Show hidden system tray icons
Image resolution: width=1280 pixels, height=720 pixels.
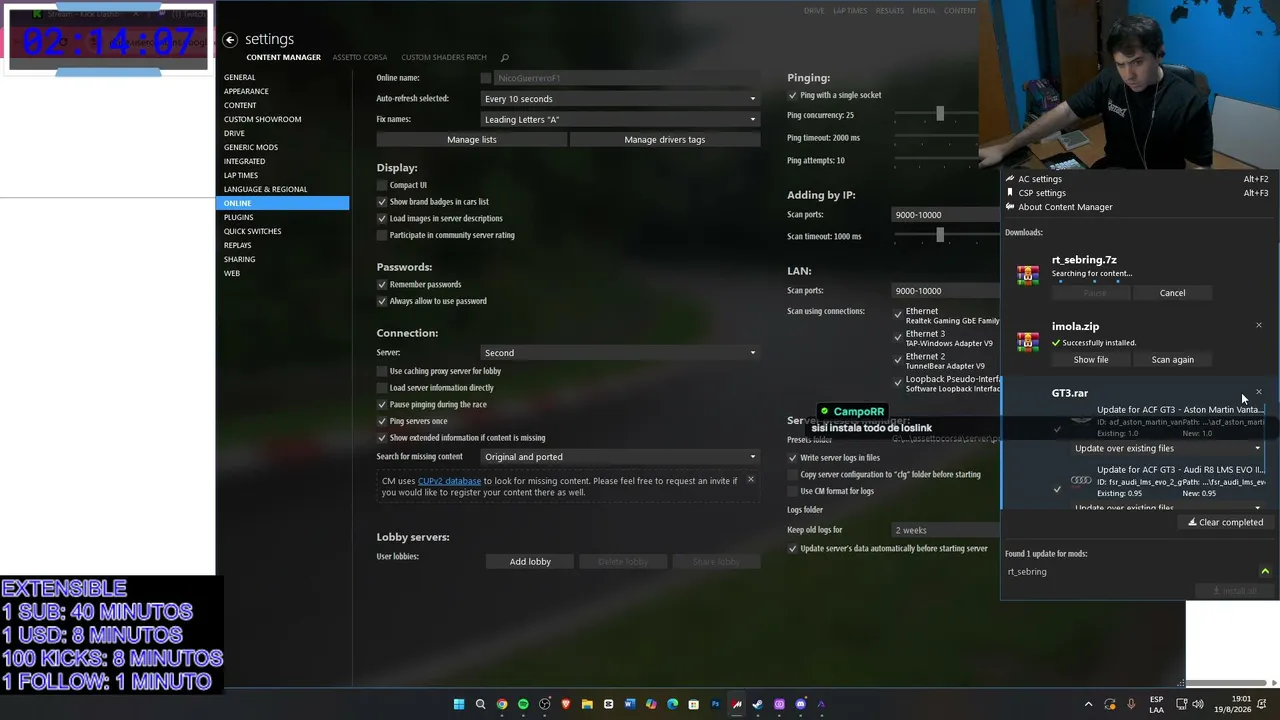tap(1089, 704)
